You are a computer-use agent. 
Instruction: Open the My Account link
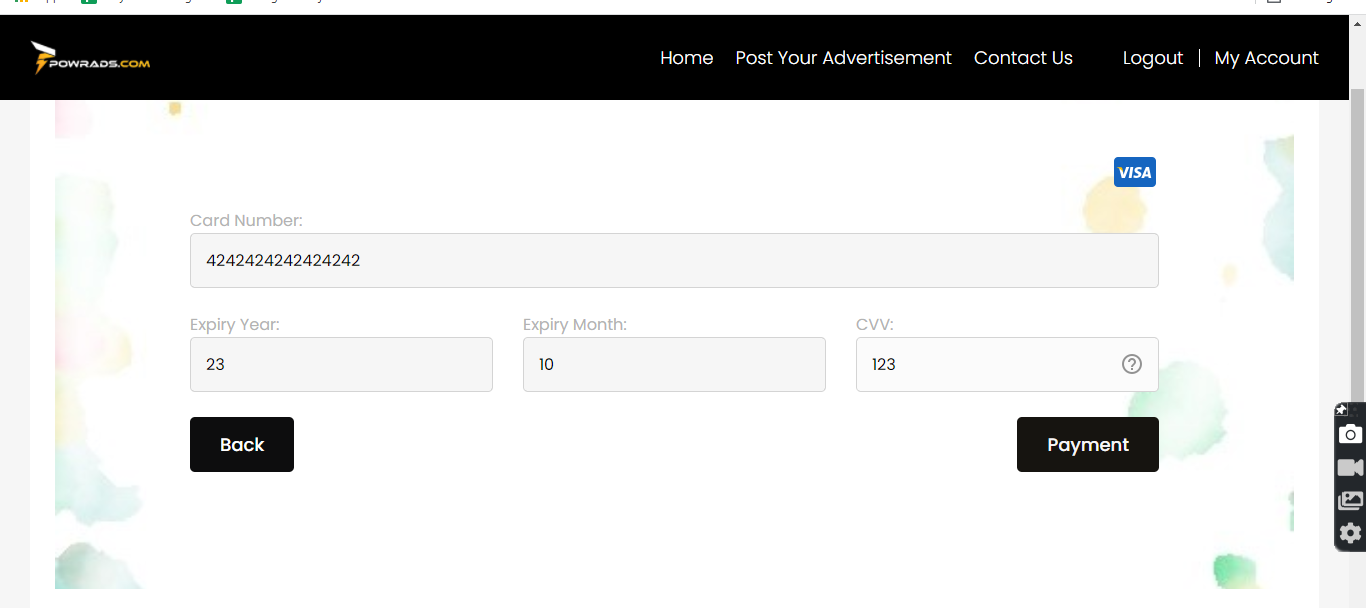click(1266, 58)
